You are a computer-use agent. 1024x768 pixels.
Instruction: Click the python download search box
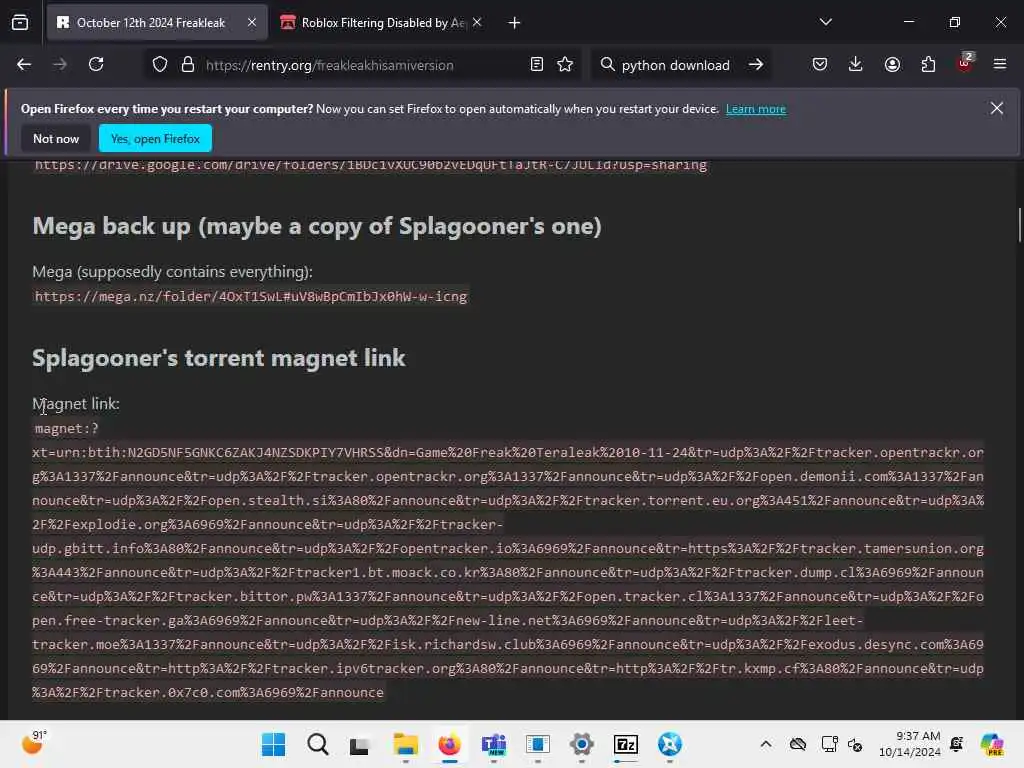675,65
